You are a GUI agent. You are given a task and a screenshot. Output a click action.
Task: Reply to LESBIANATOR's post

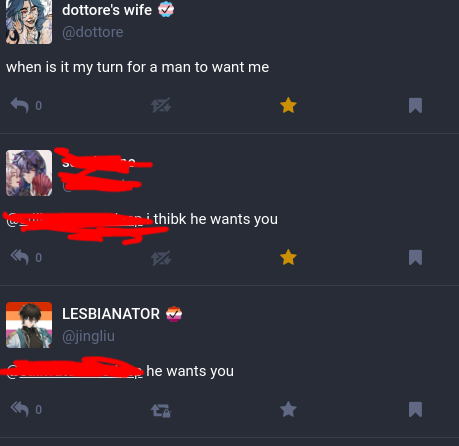click(x=19, y=409)
